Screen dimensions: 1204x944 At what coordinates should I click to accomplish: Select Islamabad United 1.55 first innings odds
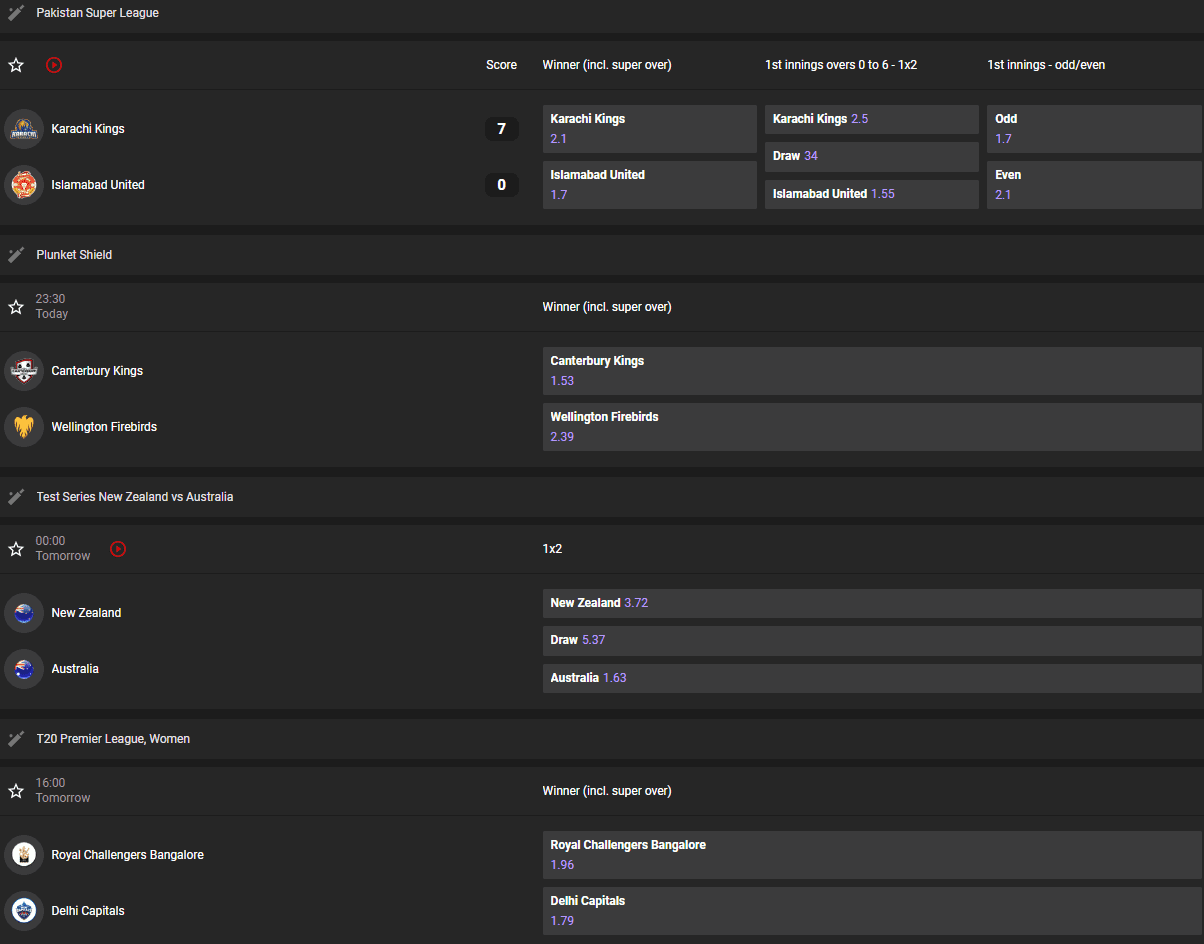(x=872, y=194)
